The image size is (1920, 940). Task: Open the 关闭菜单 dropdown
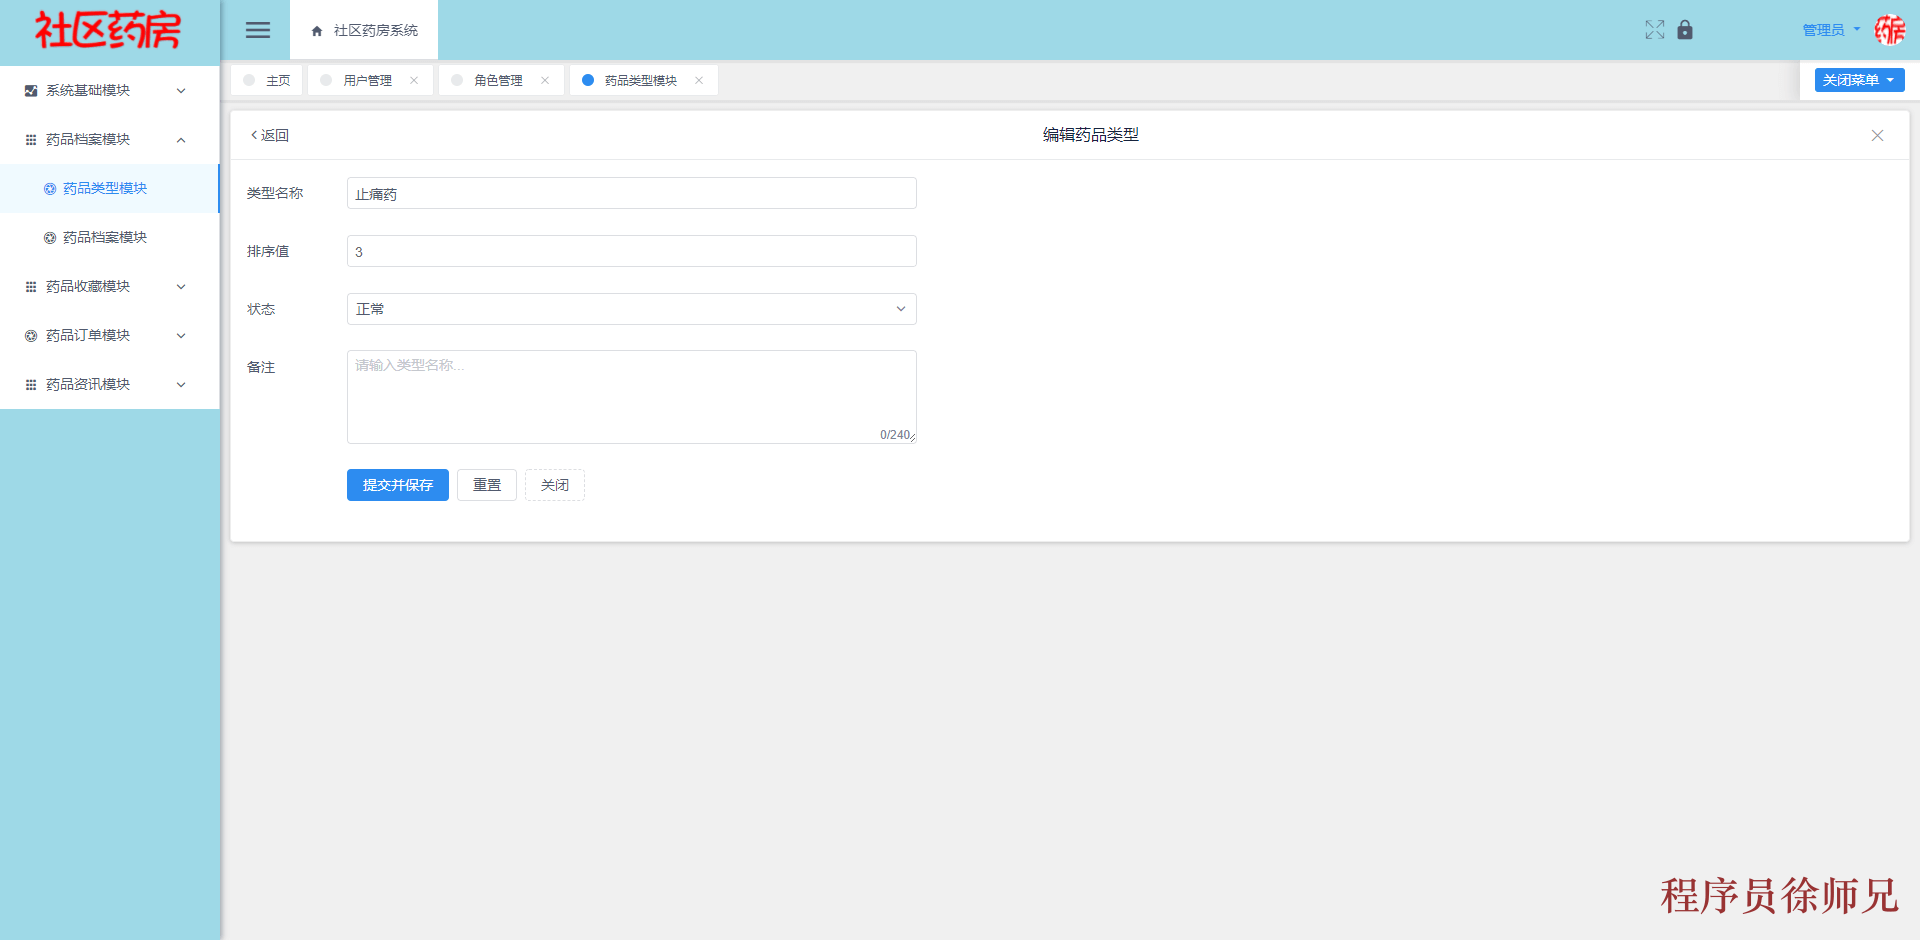click(1858, 80)
